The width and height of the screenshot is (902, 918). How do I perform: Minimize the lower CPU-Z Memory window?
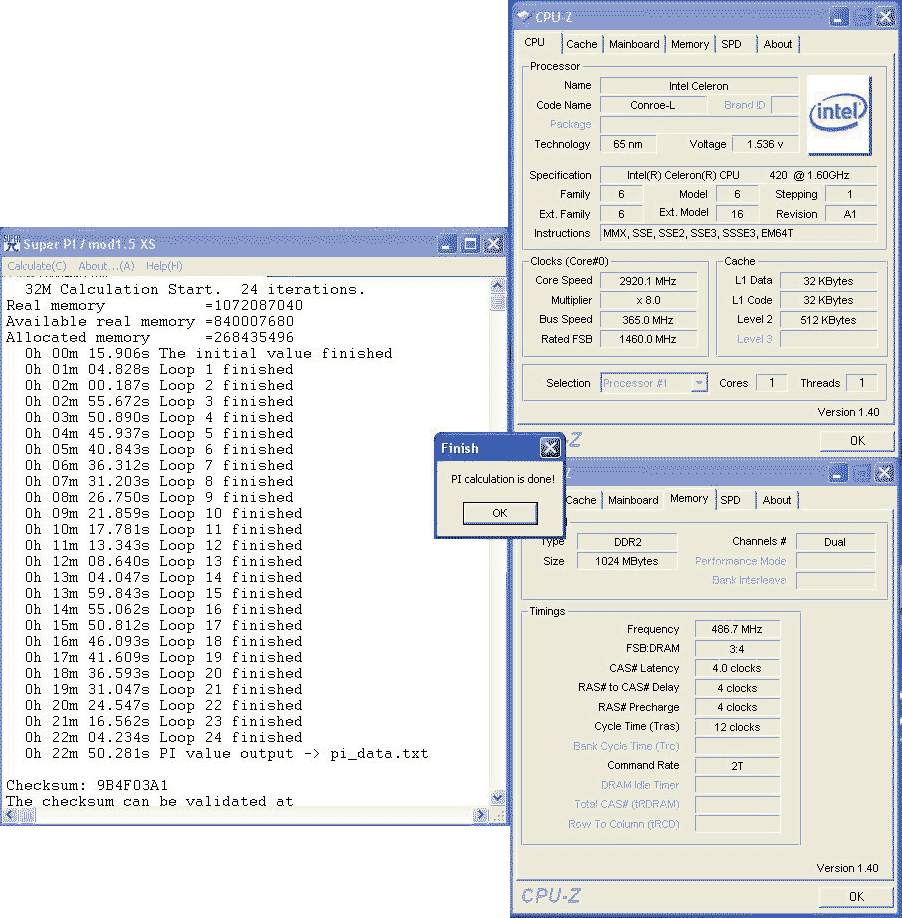pyautogui.click(x=837, y=473)
